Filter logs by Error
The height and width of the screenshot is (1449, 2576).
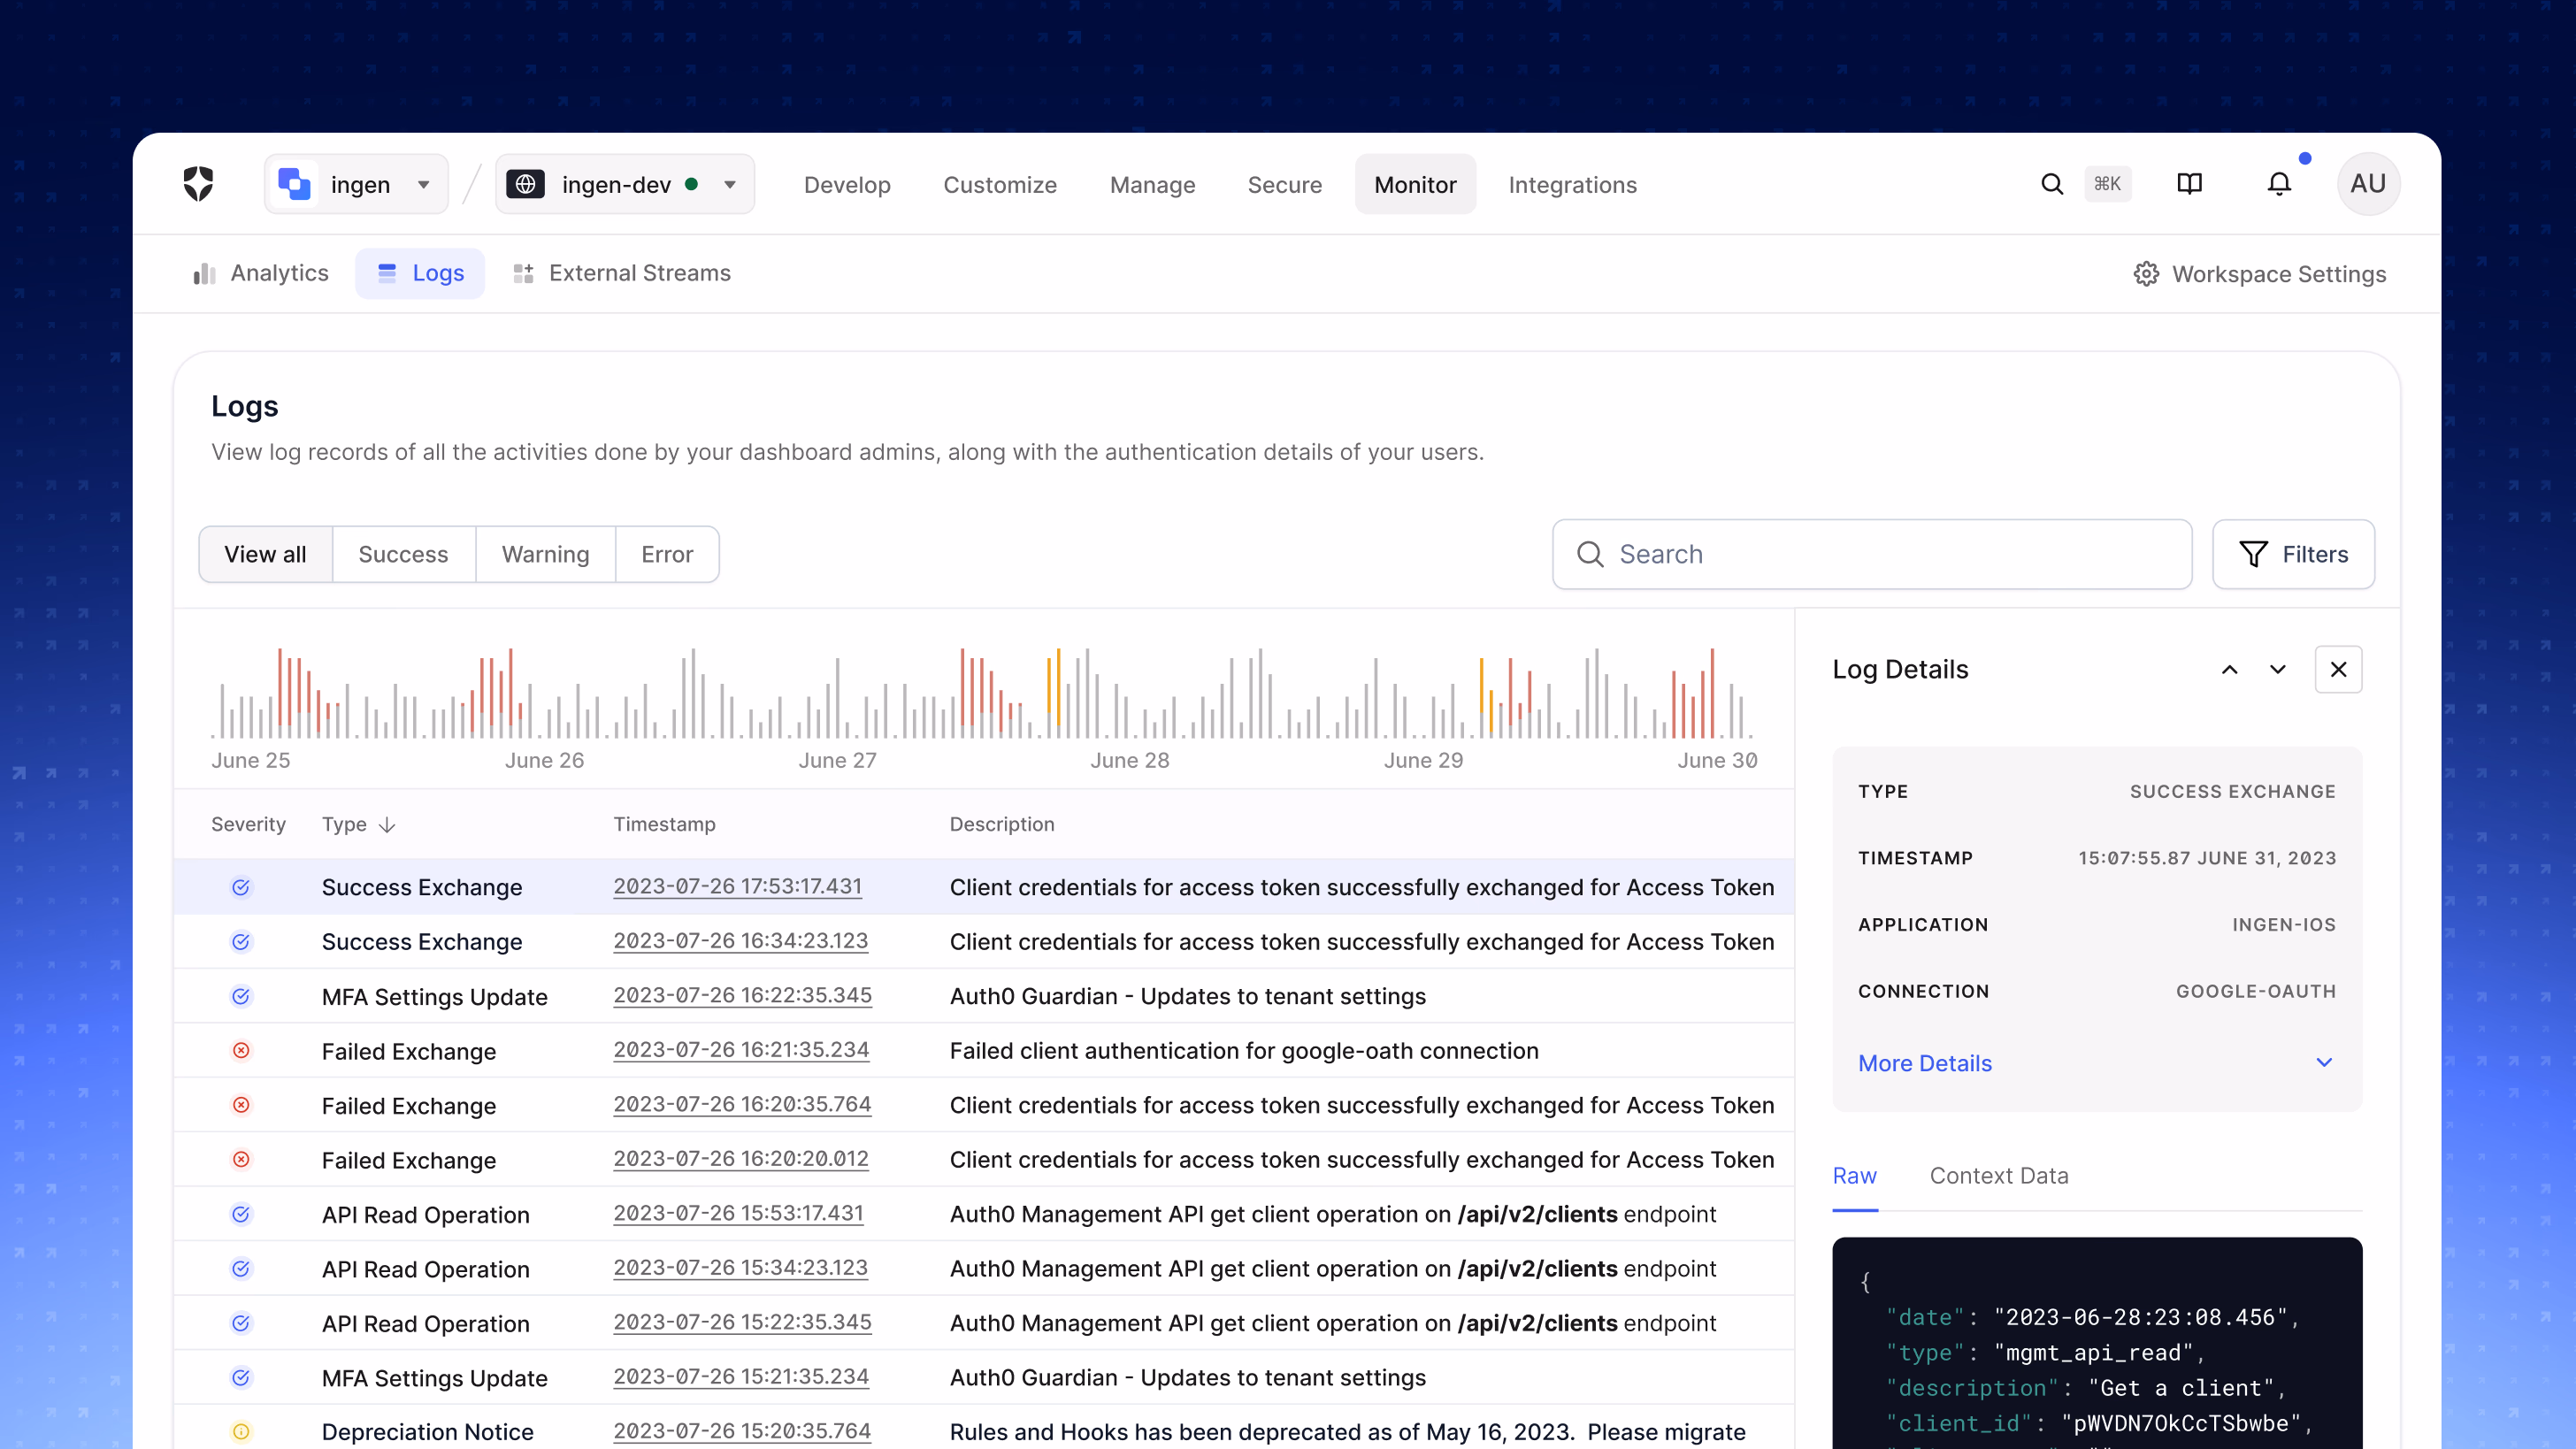point(667,554)
